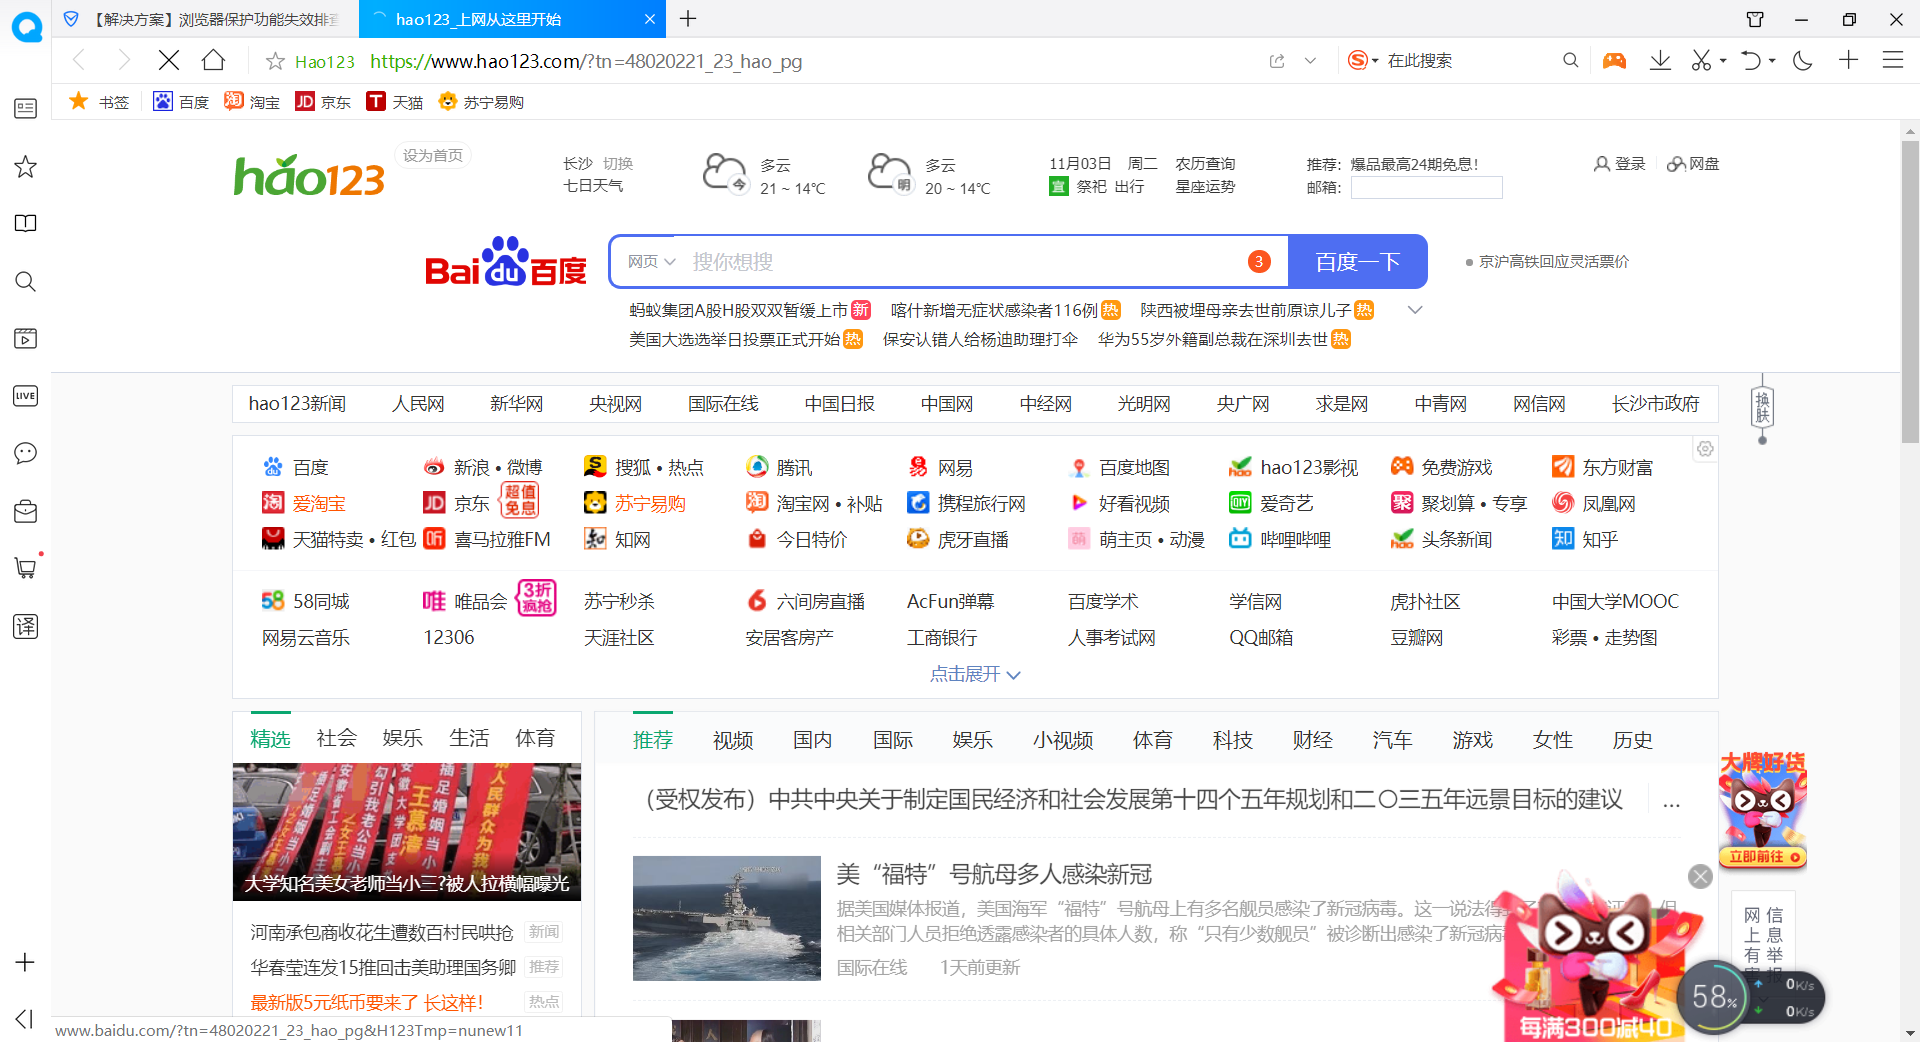Expand the hot search headlines chevron
Screen dimensions: 1920x1042
(x=1415, y=310)
